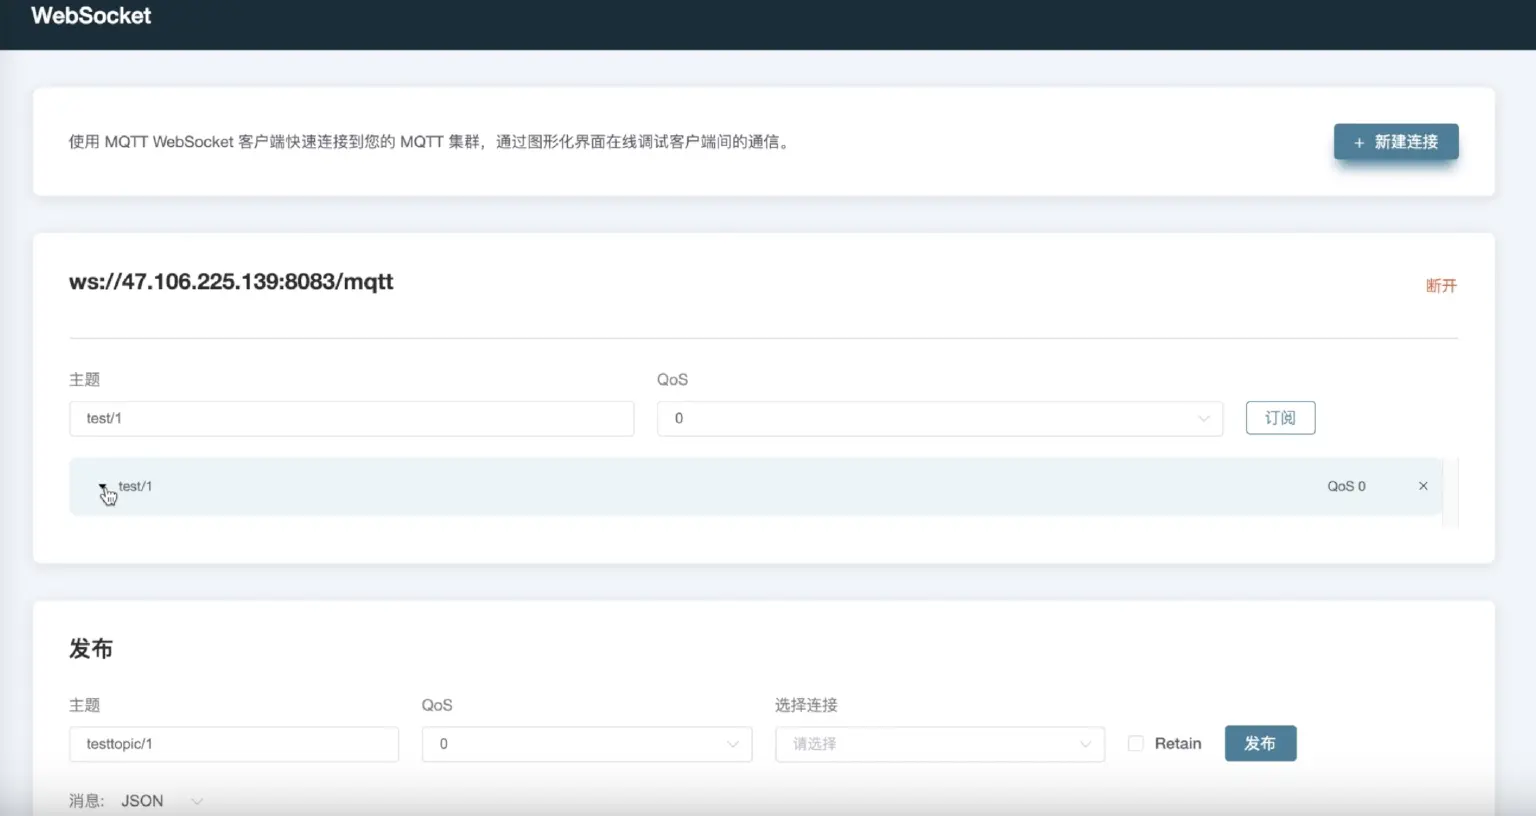Expand the 选择连接 dropdown
The image size is (1536, 816).
(939, 744)
